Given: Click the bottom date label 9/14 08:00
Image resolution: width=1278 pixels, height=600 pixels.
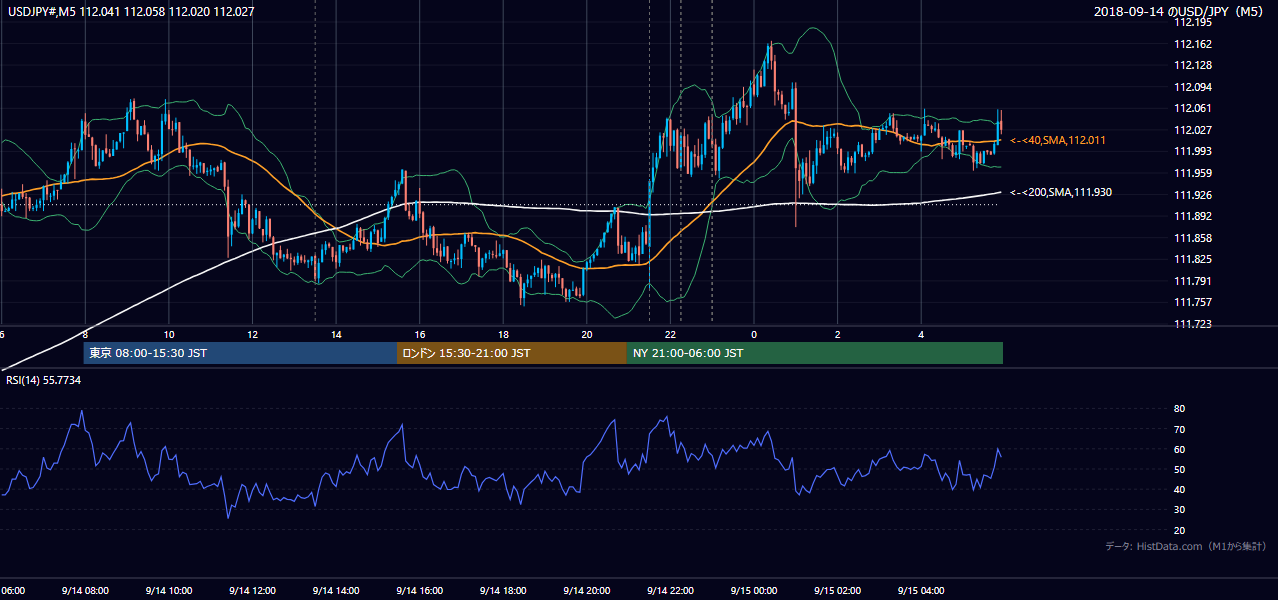Looking at the screenshot, I should pyautogui.click(x=85, y=590).
